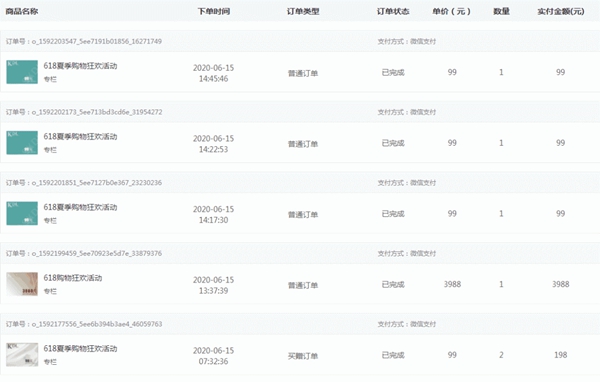Open 618夏季购物狂欢活动 title in the 14:17:30 order
Image resolution: width=600 pixels, height=382 pixels.
[x=80, y=207]
